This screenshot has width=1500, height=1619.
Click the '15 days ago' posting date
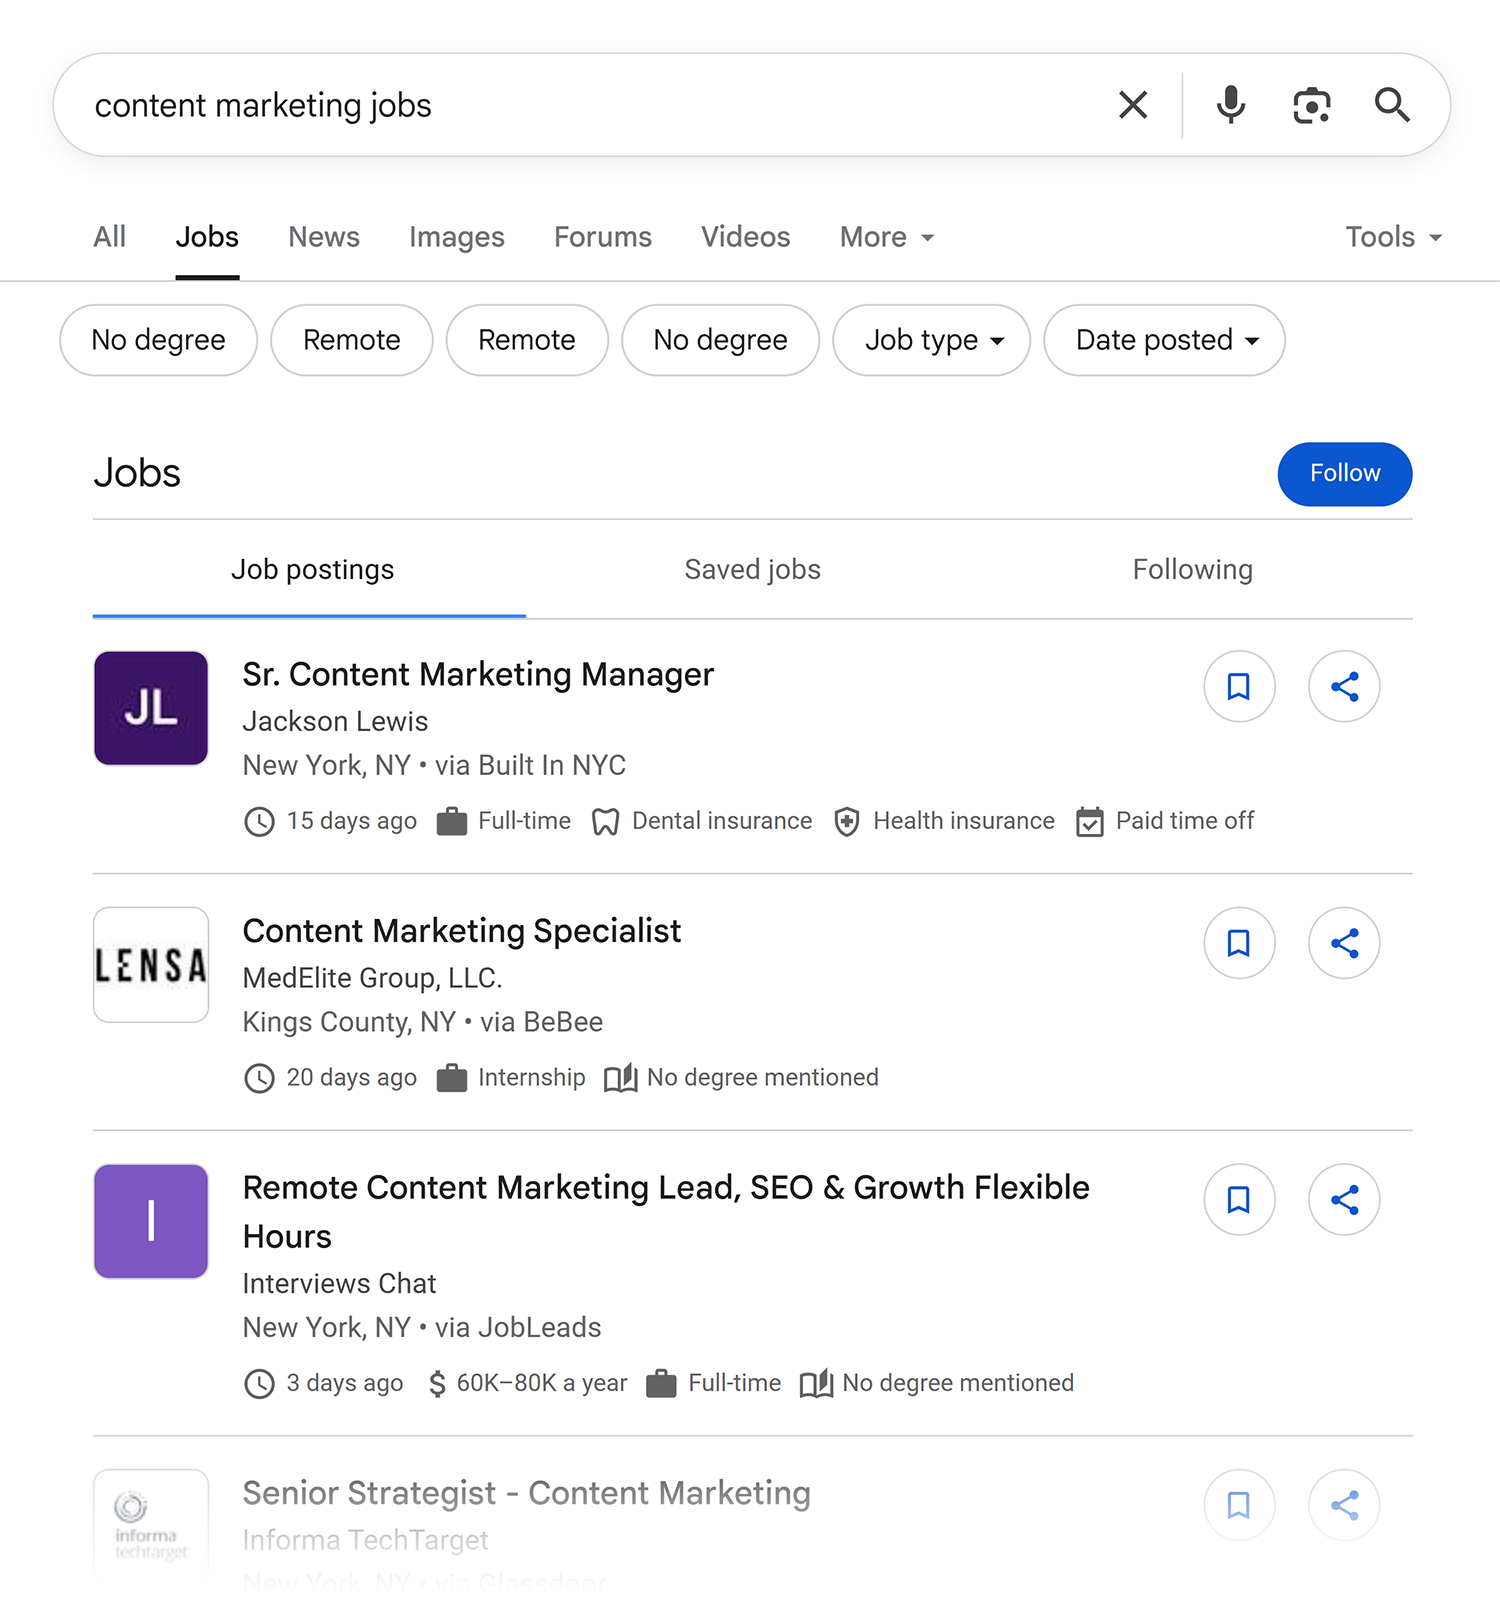[352, 821]
